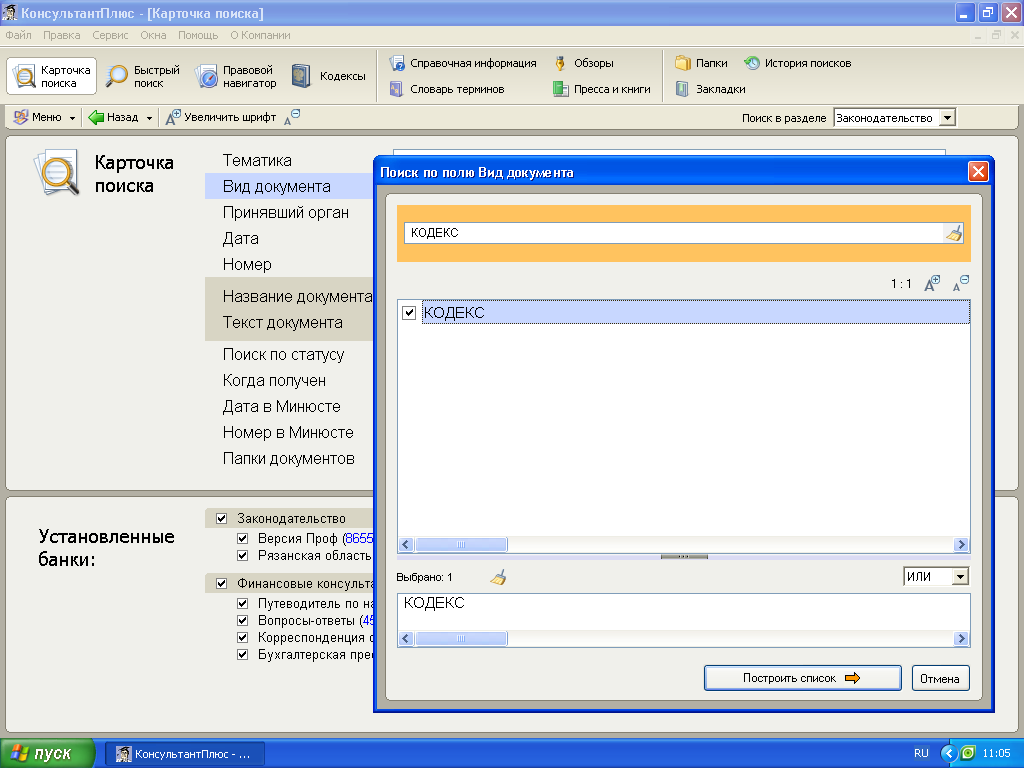Open Карточка поиска toolbar icon
This screenshot has height=768, width=1024.
coord(25,76)
